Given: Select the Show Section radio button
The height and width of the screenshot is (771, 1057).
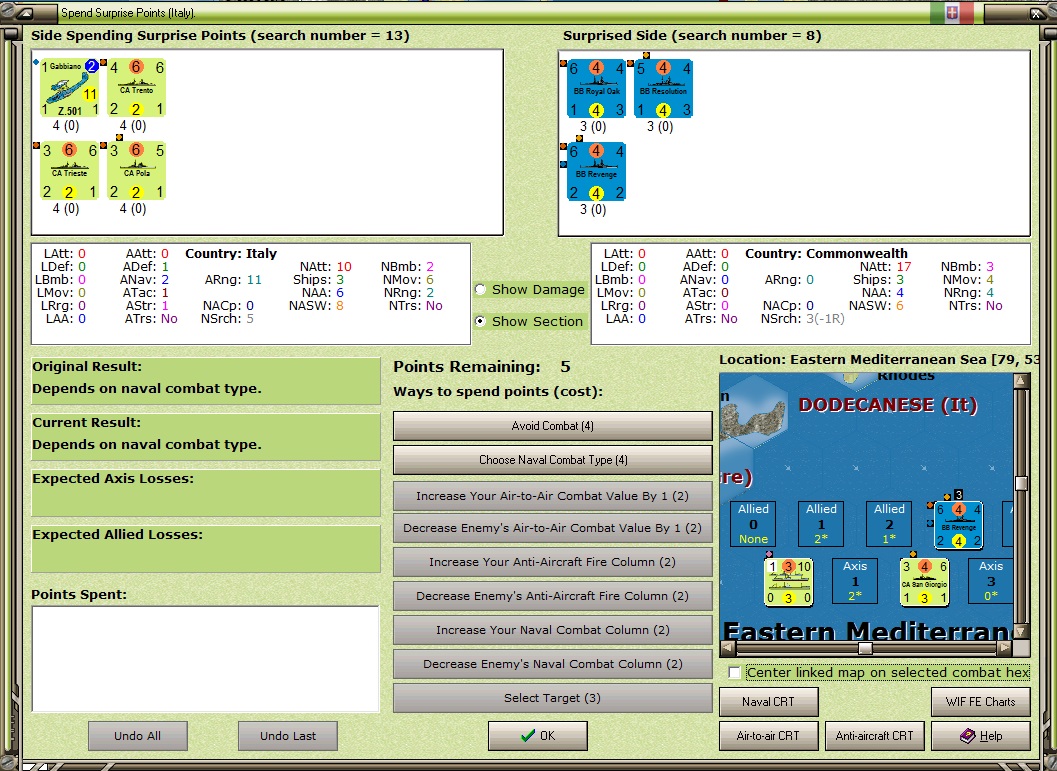Looking at the screenshot, I should click(481, 321).
